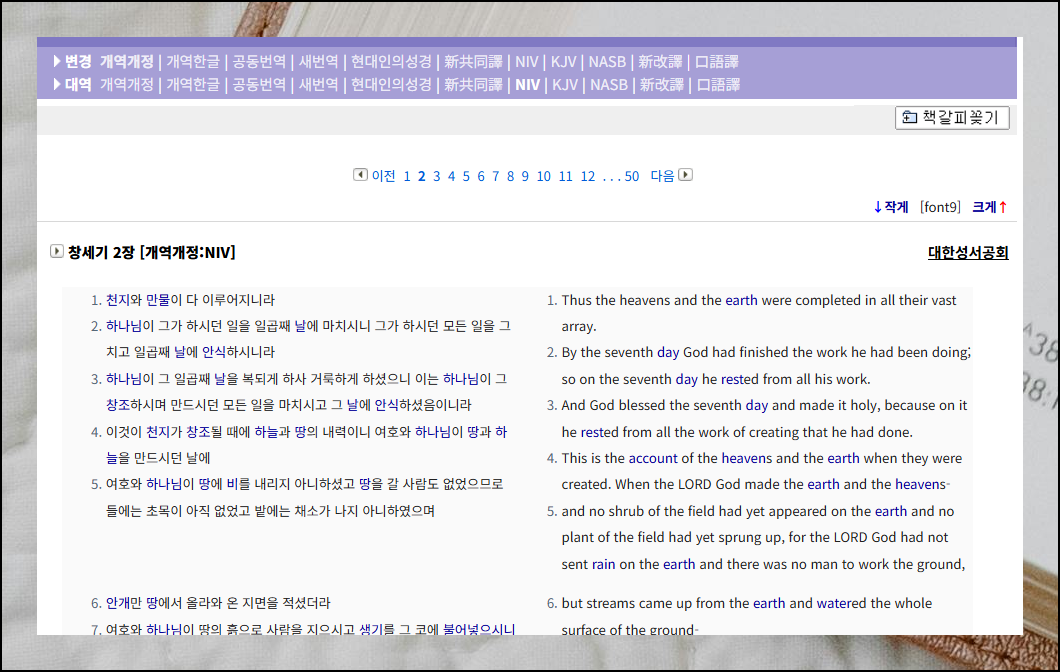The image size is (1060, 672).
Task: Select bold NIV in the 대역 row
Action: tap(527, 85)
